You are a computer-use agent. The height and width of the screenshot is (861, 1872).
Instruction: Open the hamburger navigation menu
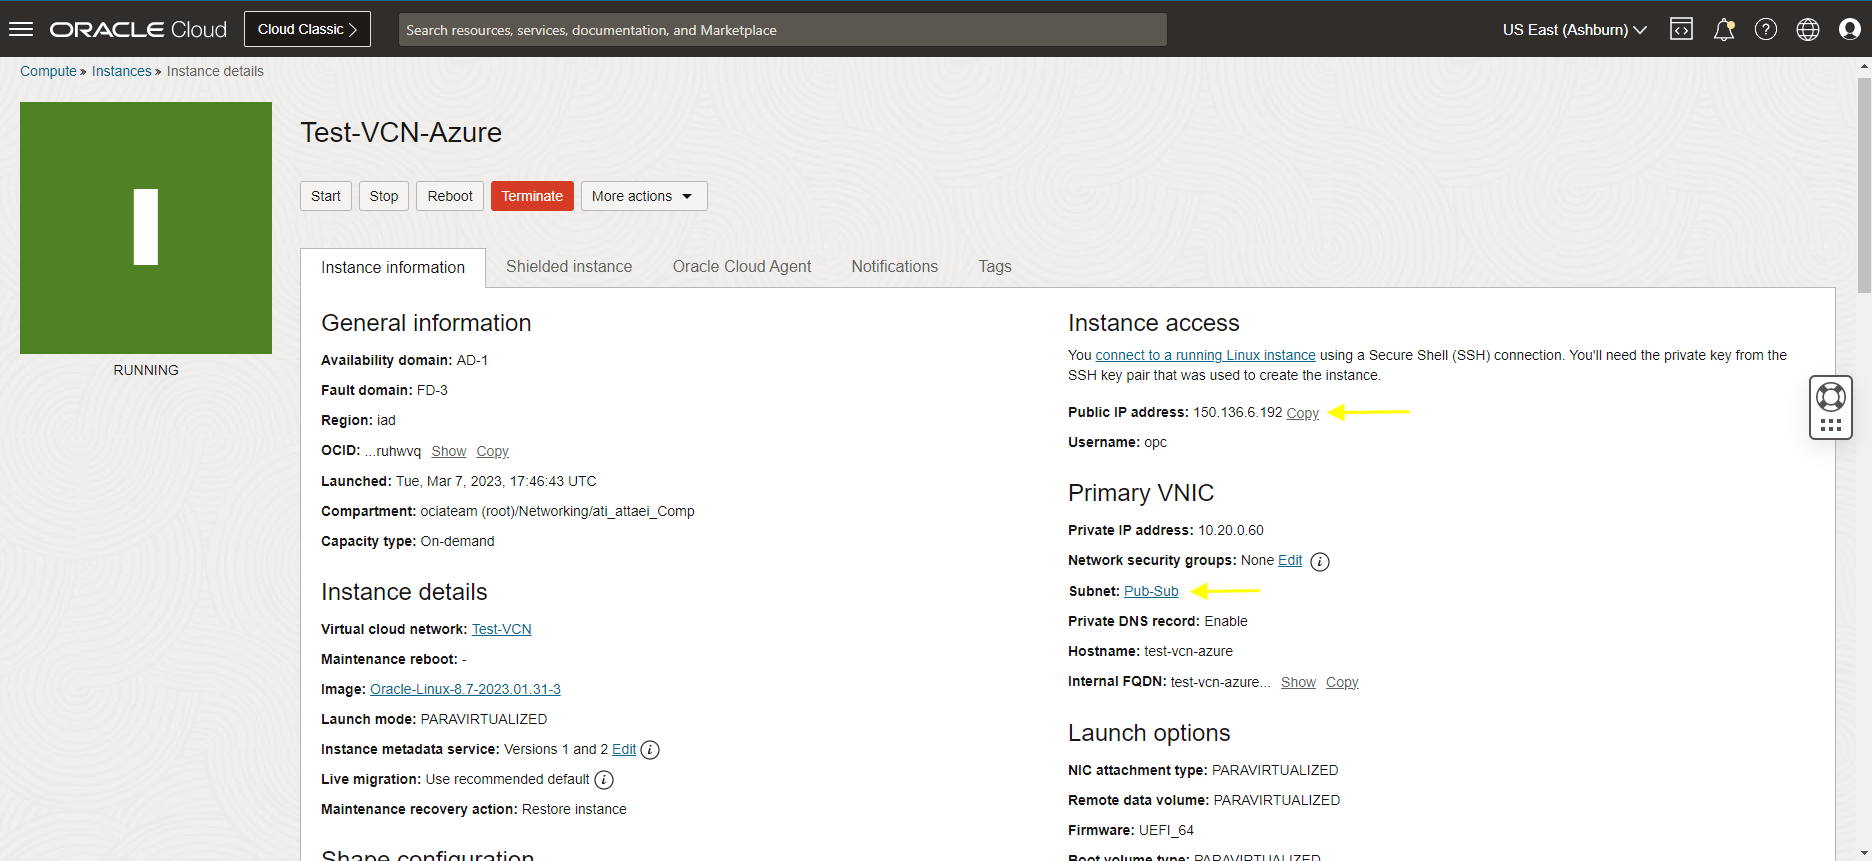pyautogui.click(x=21, y=29)
